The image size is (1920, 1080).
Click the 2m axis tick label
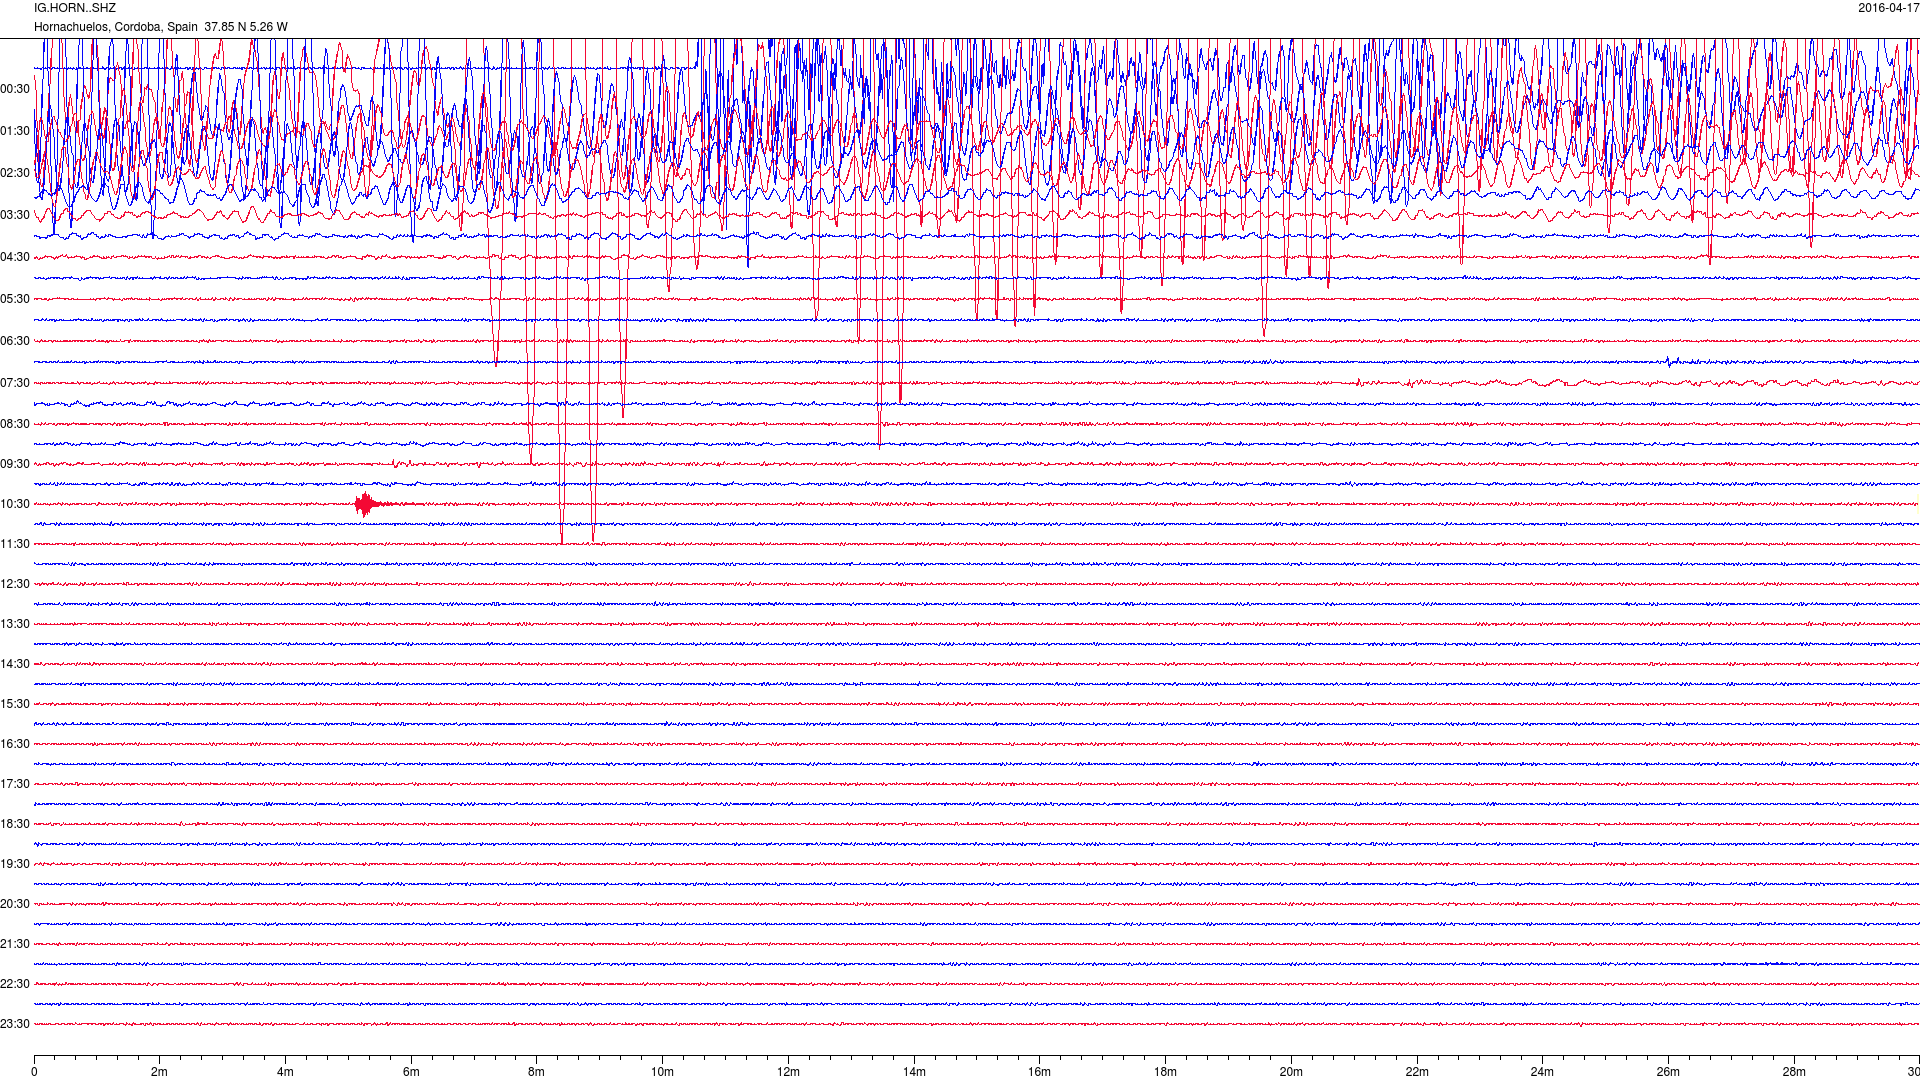(x=160, y=1072)
